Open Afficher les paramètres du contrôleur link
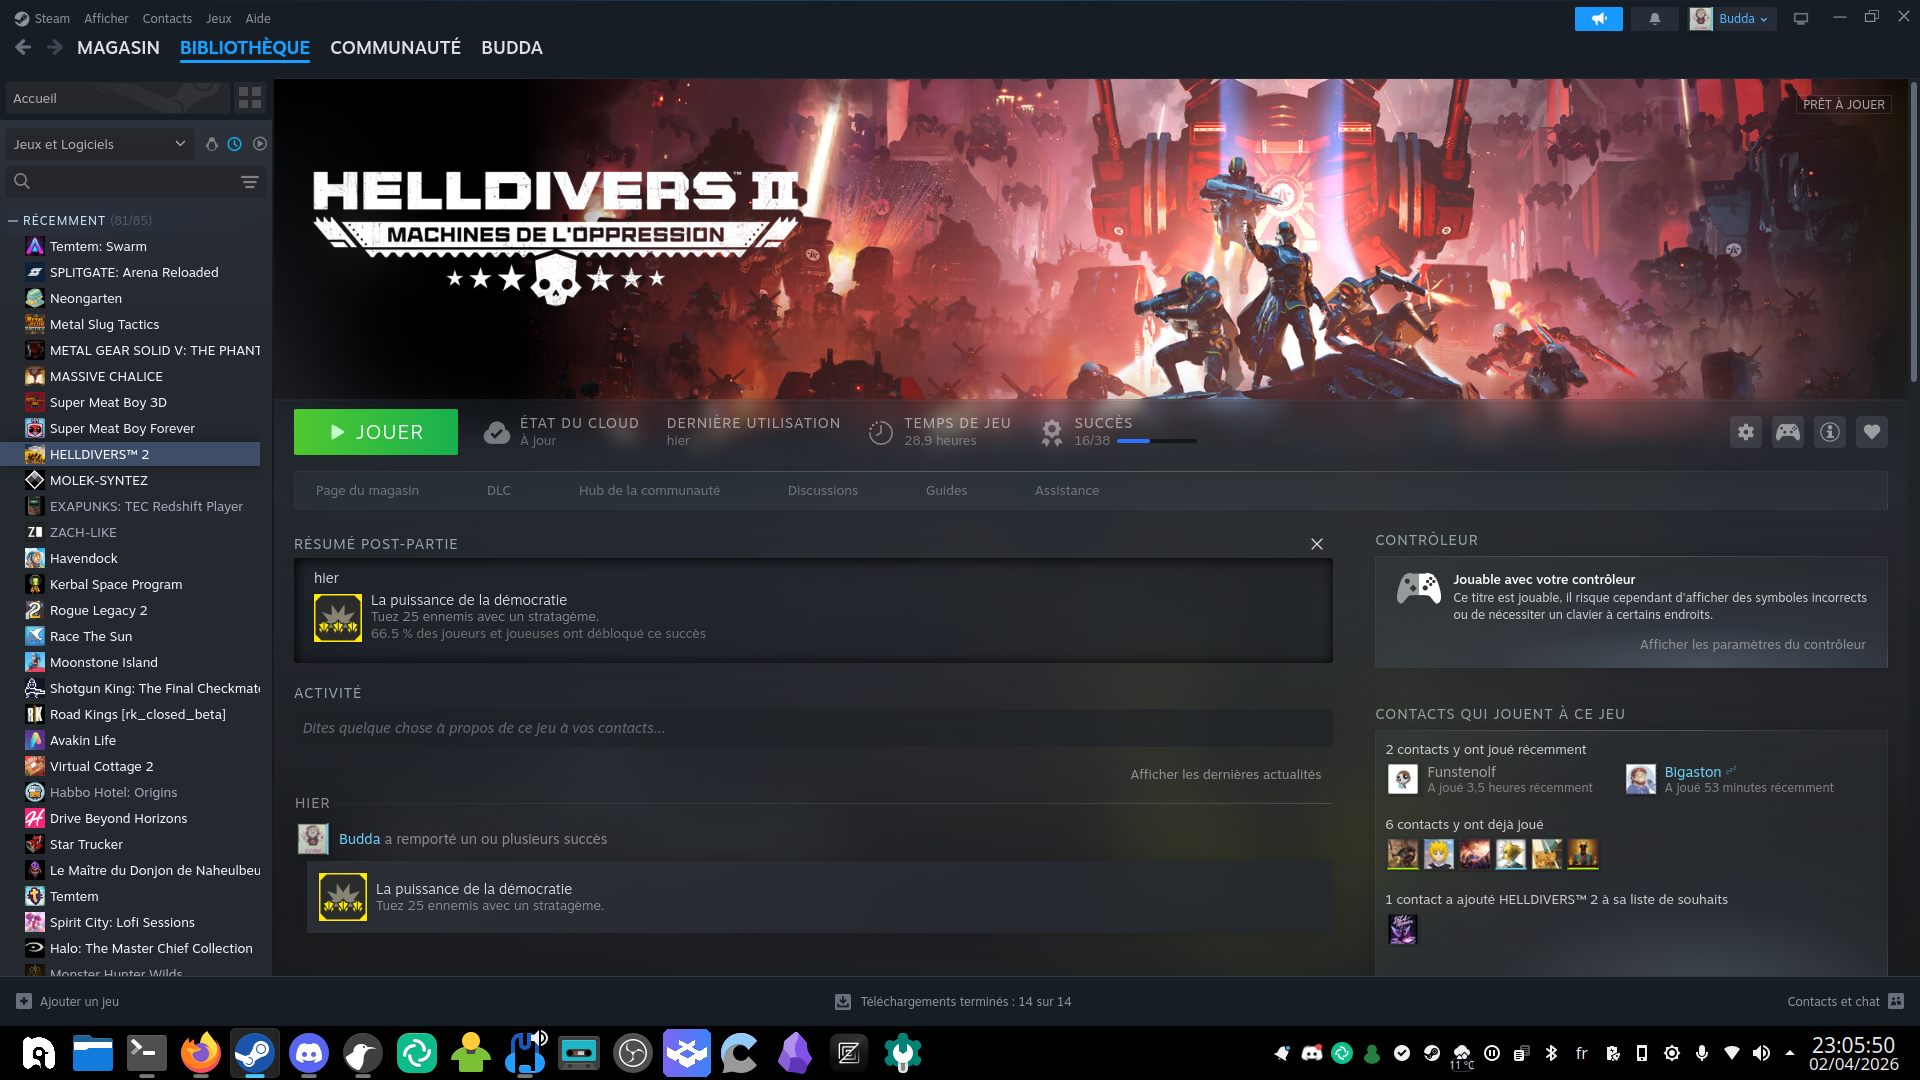The height and width of the screenshot is (1080, 1920). 1752,645
